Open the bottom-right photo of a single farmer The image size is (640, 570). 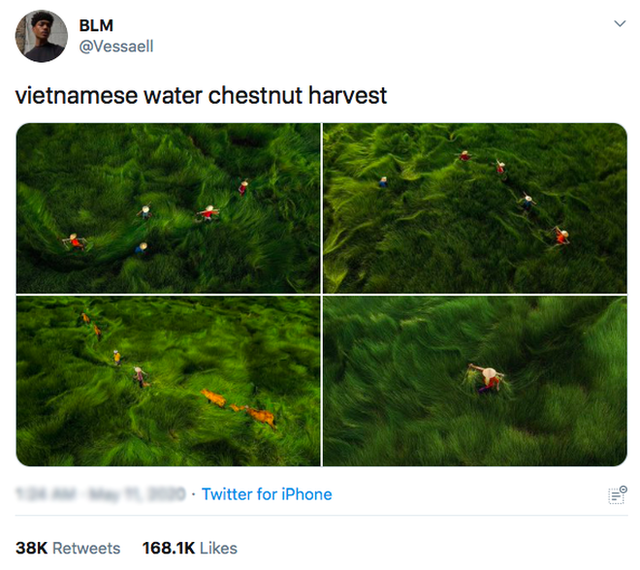[475, 381]
